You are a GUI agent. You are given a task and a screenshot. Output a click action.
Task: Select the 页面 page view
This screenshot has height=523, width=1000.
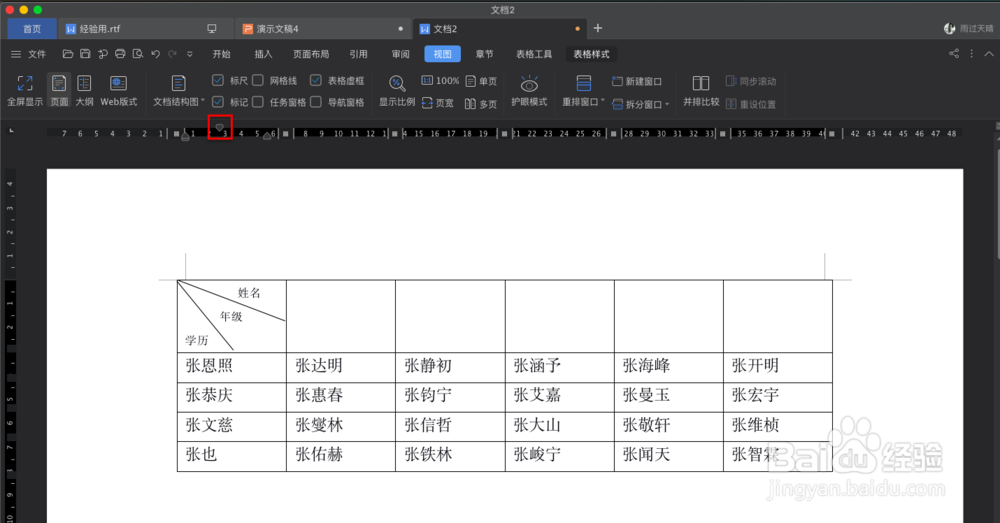[x=59, y=91]
